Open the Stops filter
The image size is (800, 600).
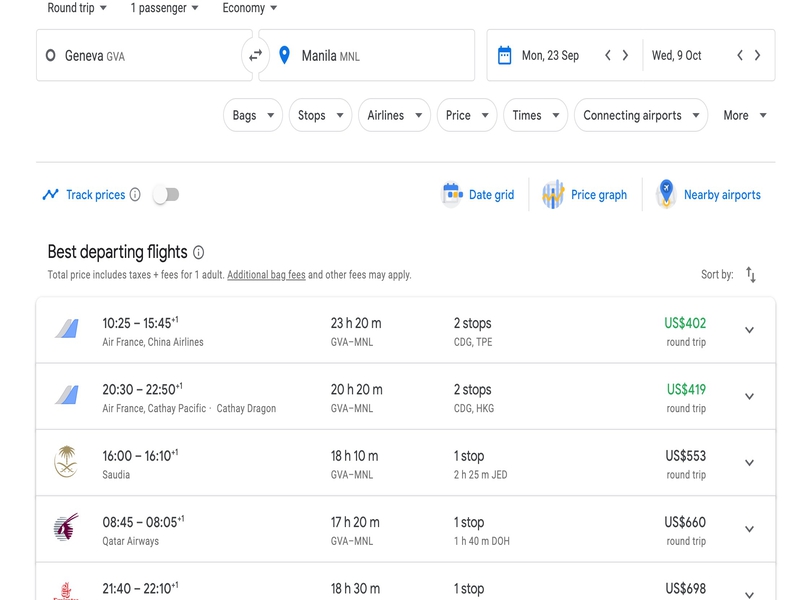[x=320, y=115]
